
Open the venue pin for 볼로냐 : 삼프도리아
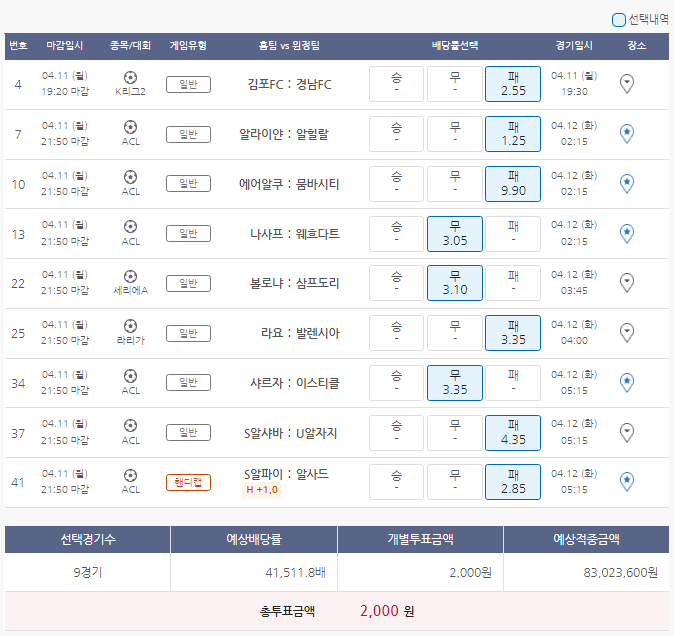tap(627, 283)
